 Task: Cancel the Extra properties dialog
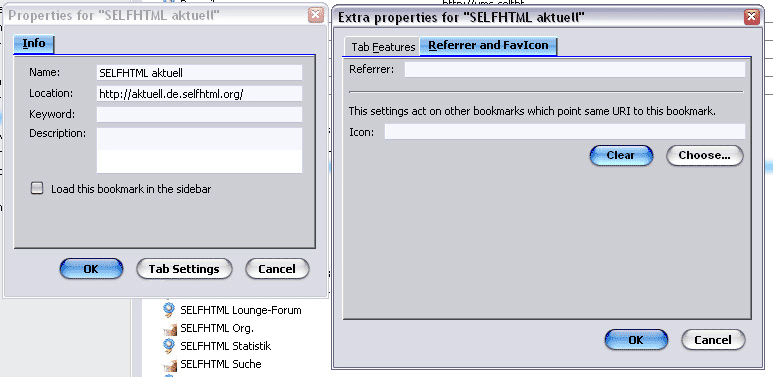tap(713, 340)
